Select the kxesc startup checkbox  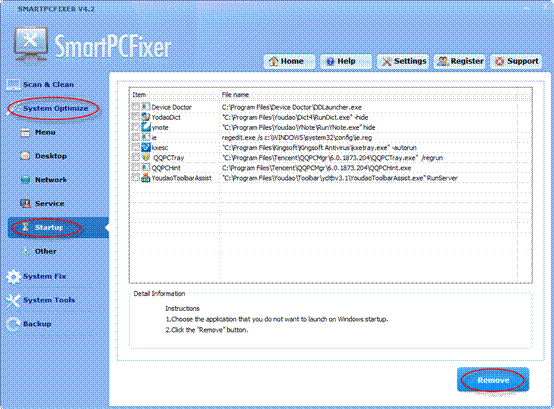136,147
